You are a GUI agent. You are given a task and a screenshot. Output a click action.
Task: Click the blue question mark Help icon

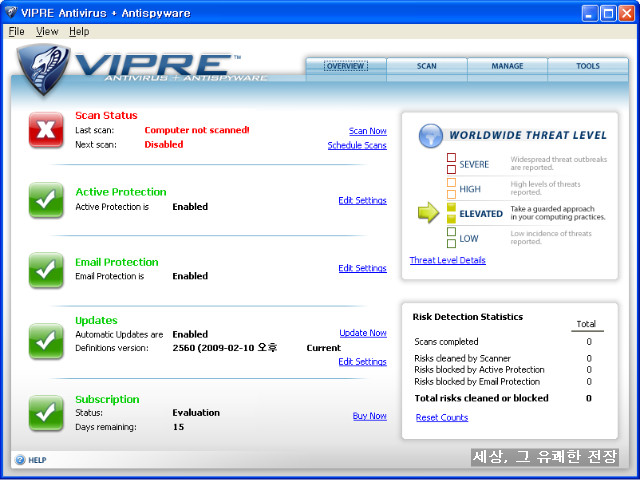point(20,460)
